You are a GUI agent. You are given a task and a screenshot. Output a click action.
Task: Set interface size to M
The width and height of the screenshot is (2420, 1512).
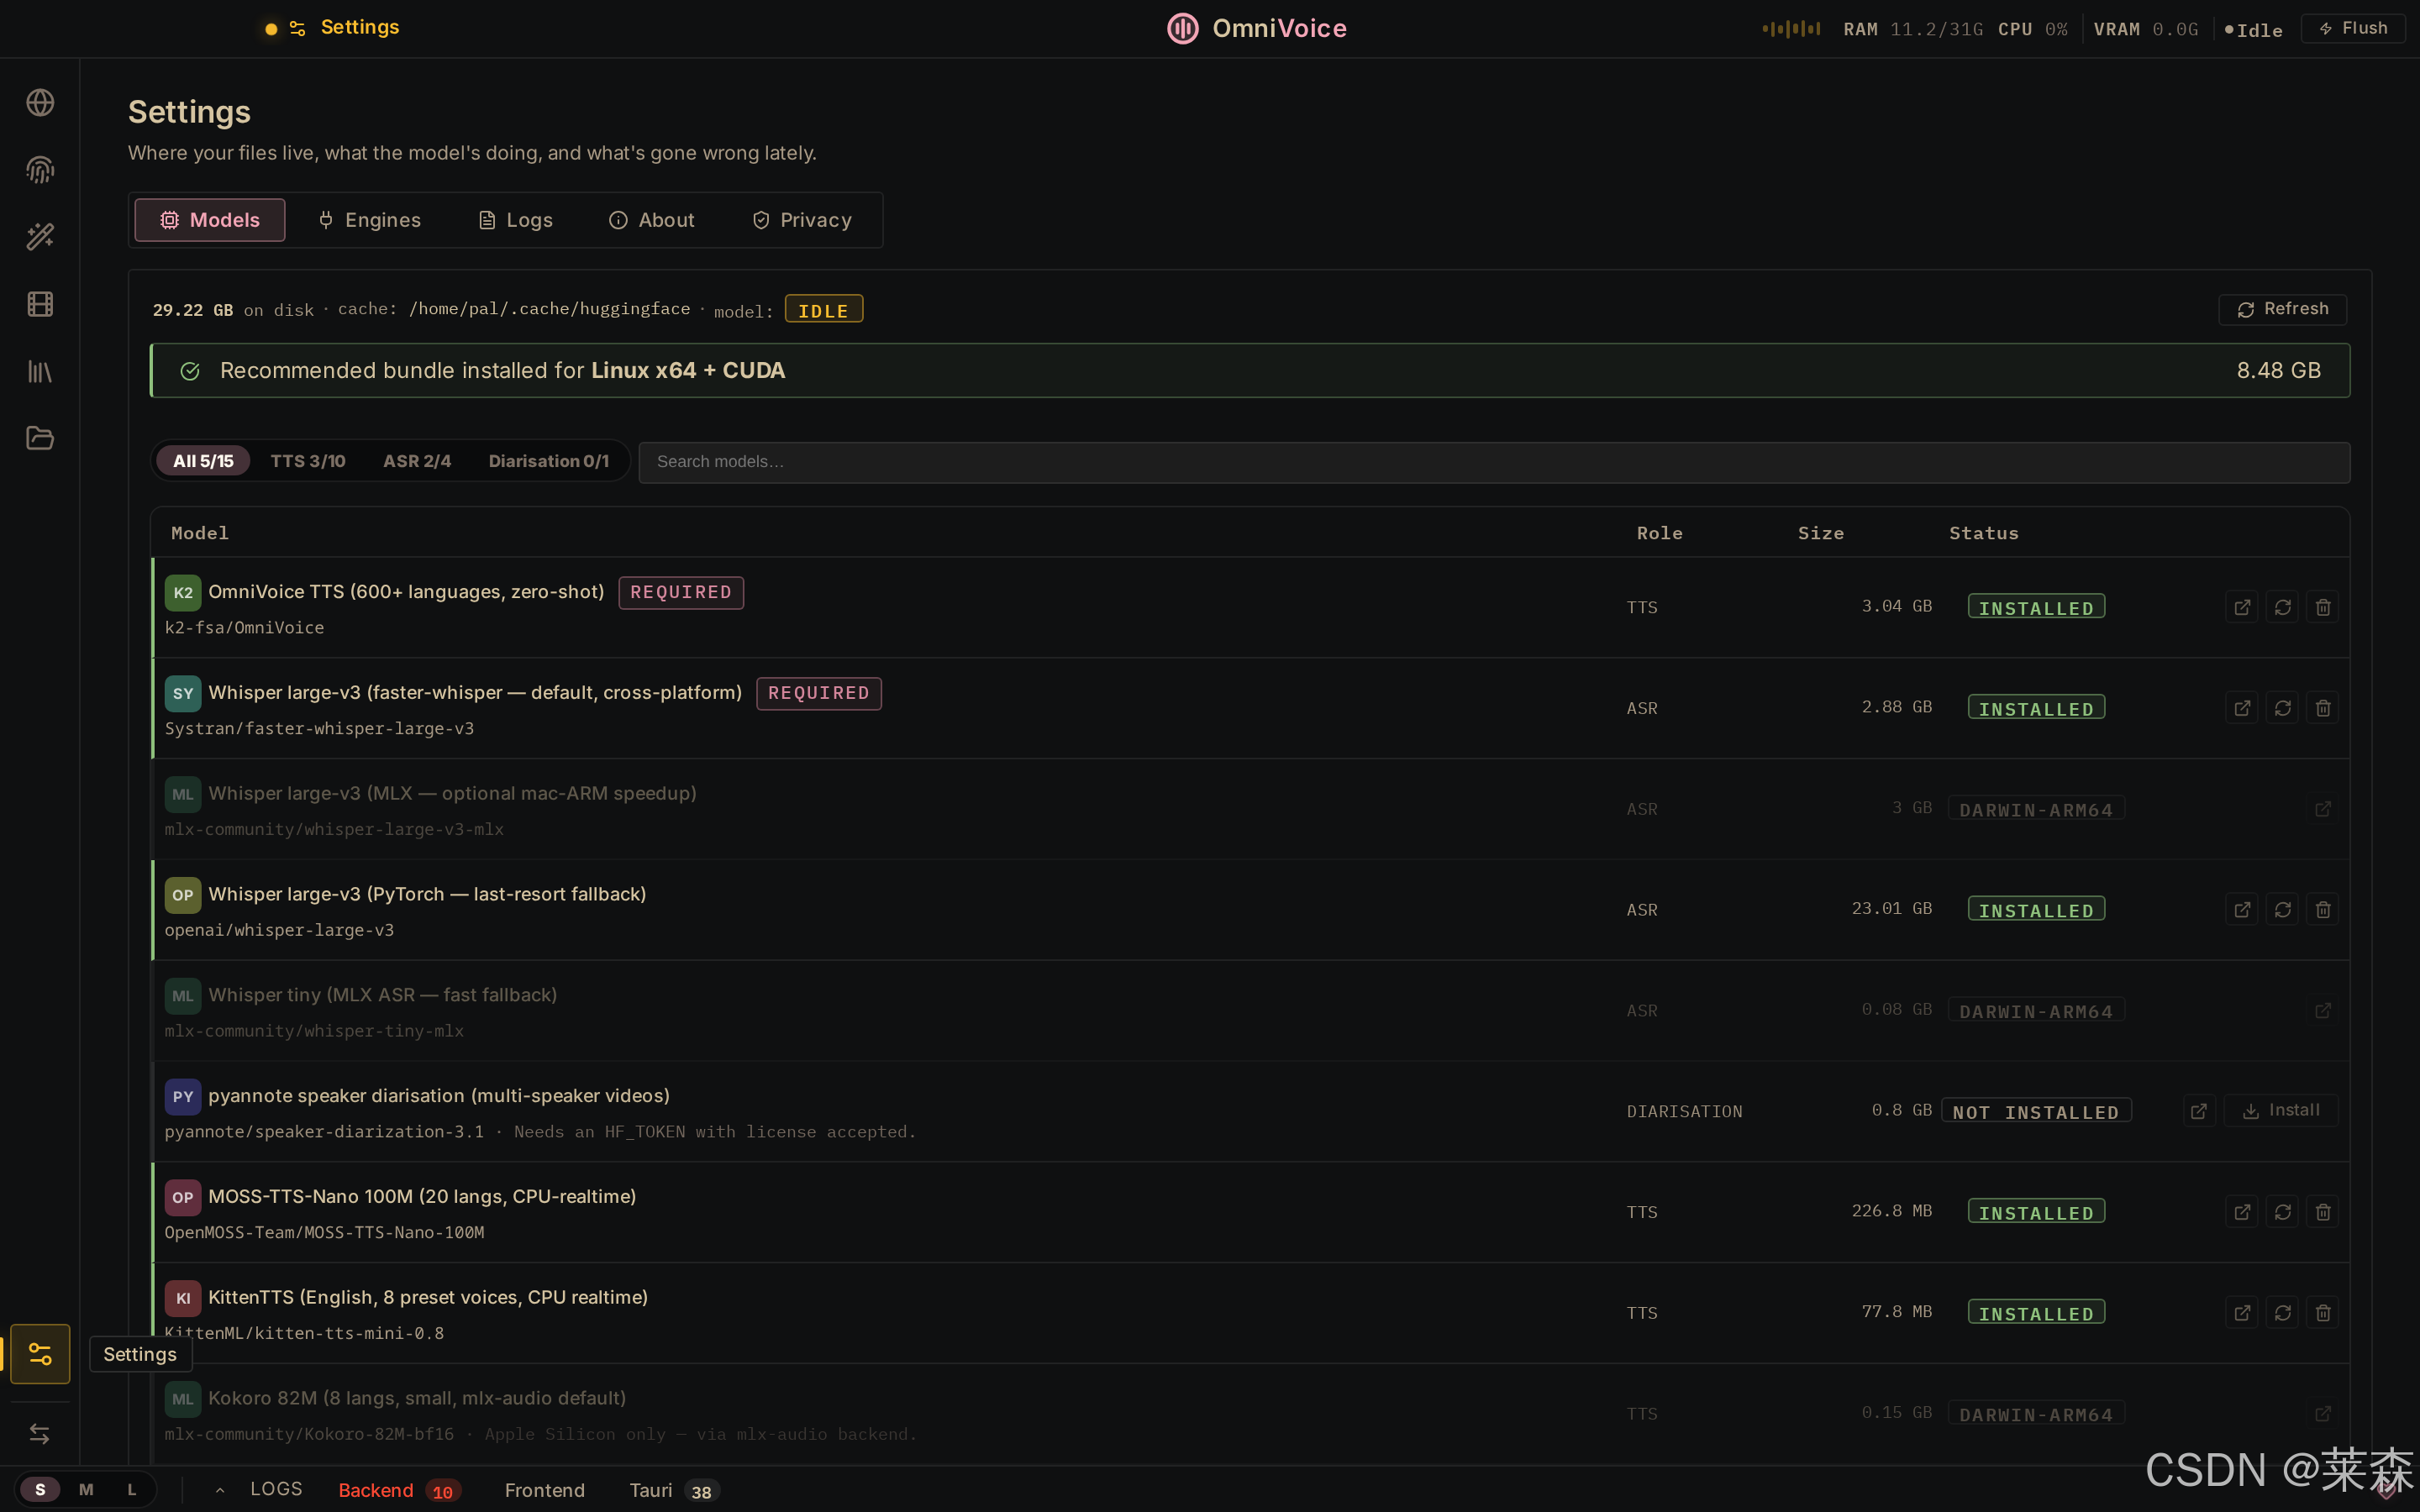coord(86,1490)
